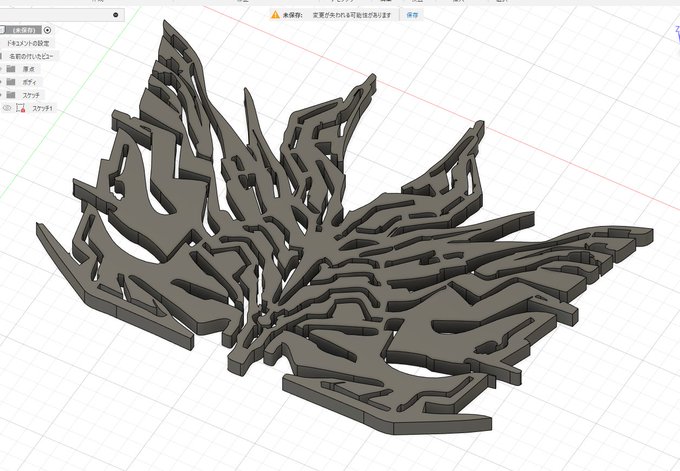Select the 原点 label in the browser
680x471 pixels.
[29, 69]
